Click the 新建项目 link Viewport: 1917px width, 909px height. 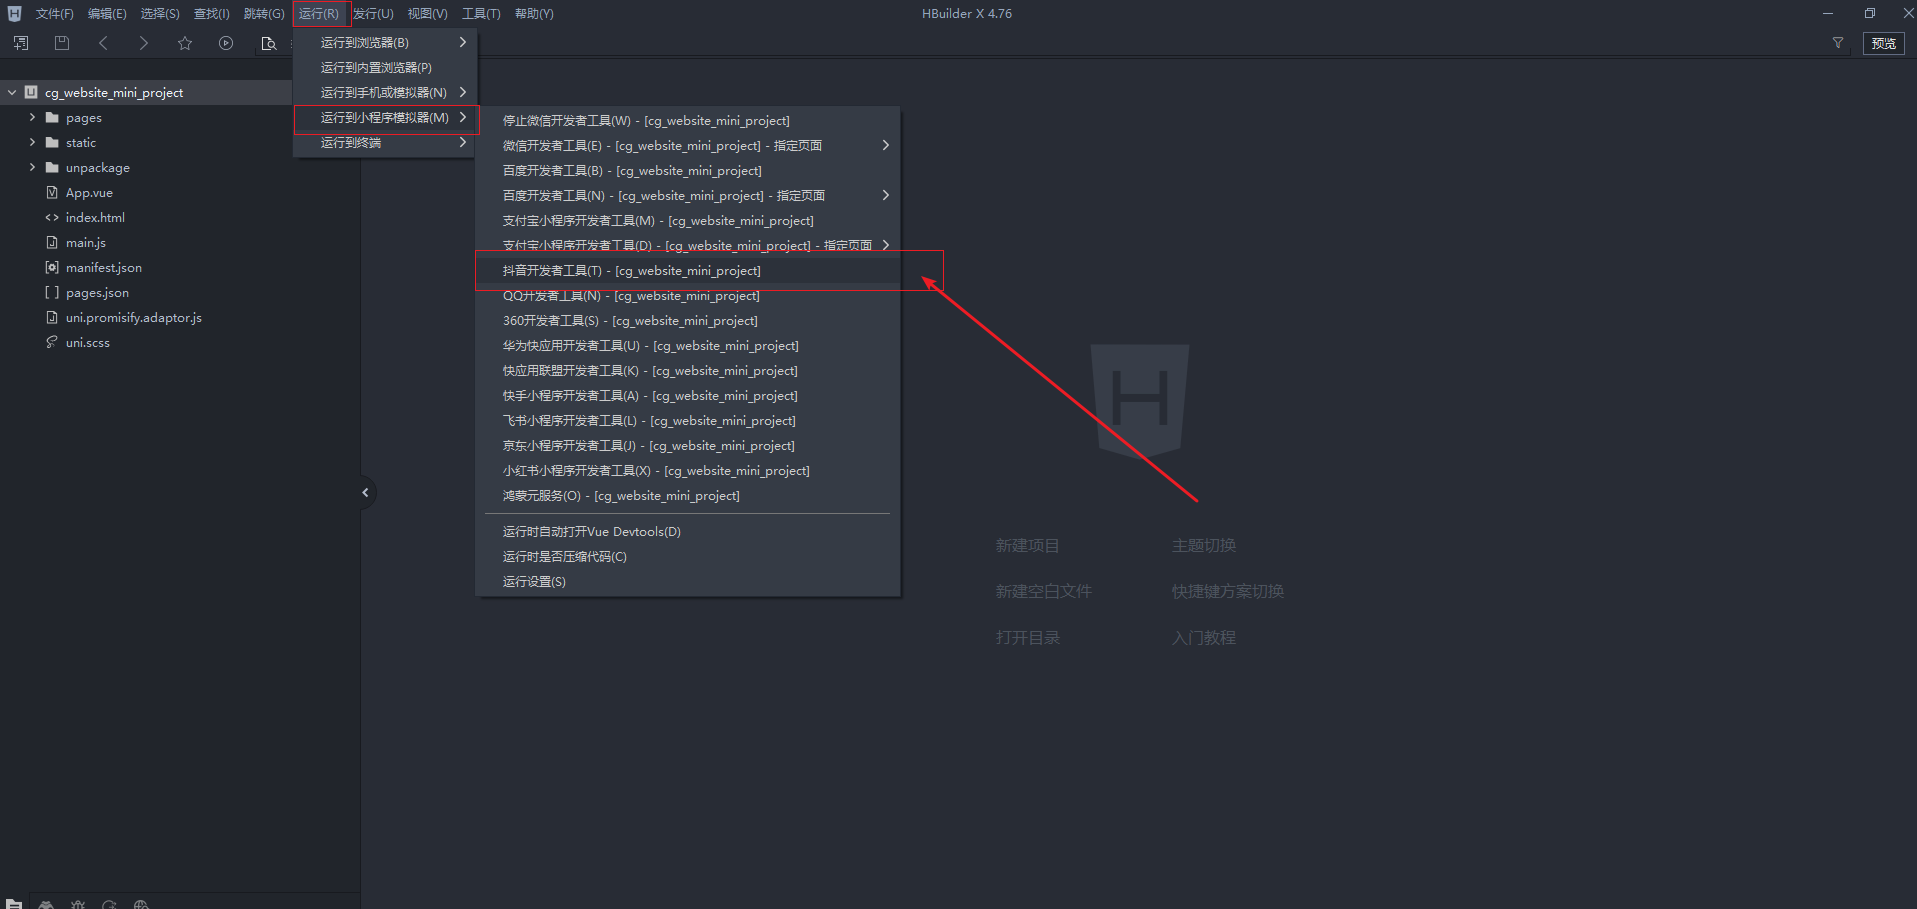tap(1027, 545)
